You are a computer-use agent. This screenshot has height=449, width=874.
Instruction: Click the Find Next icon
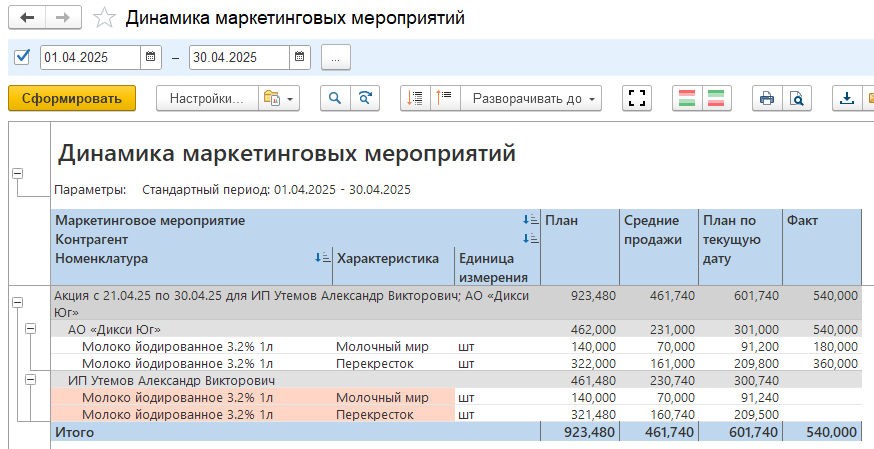click(365, 98)
